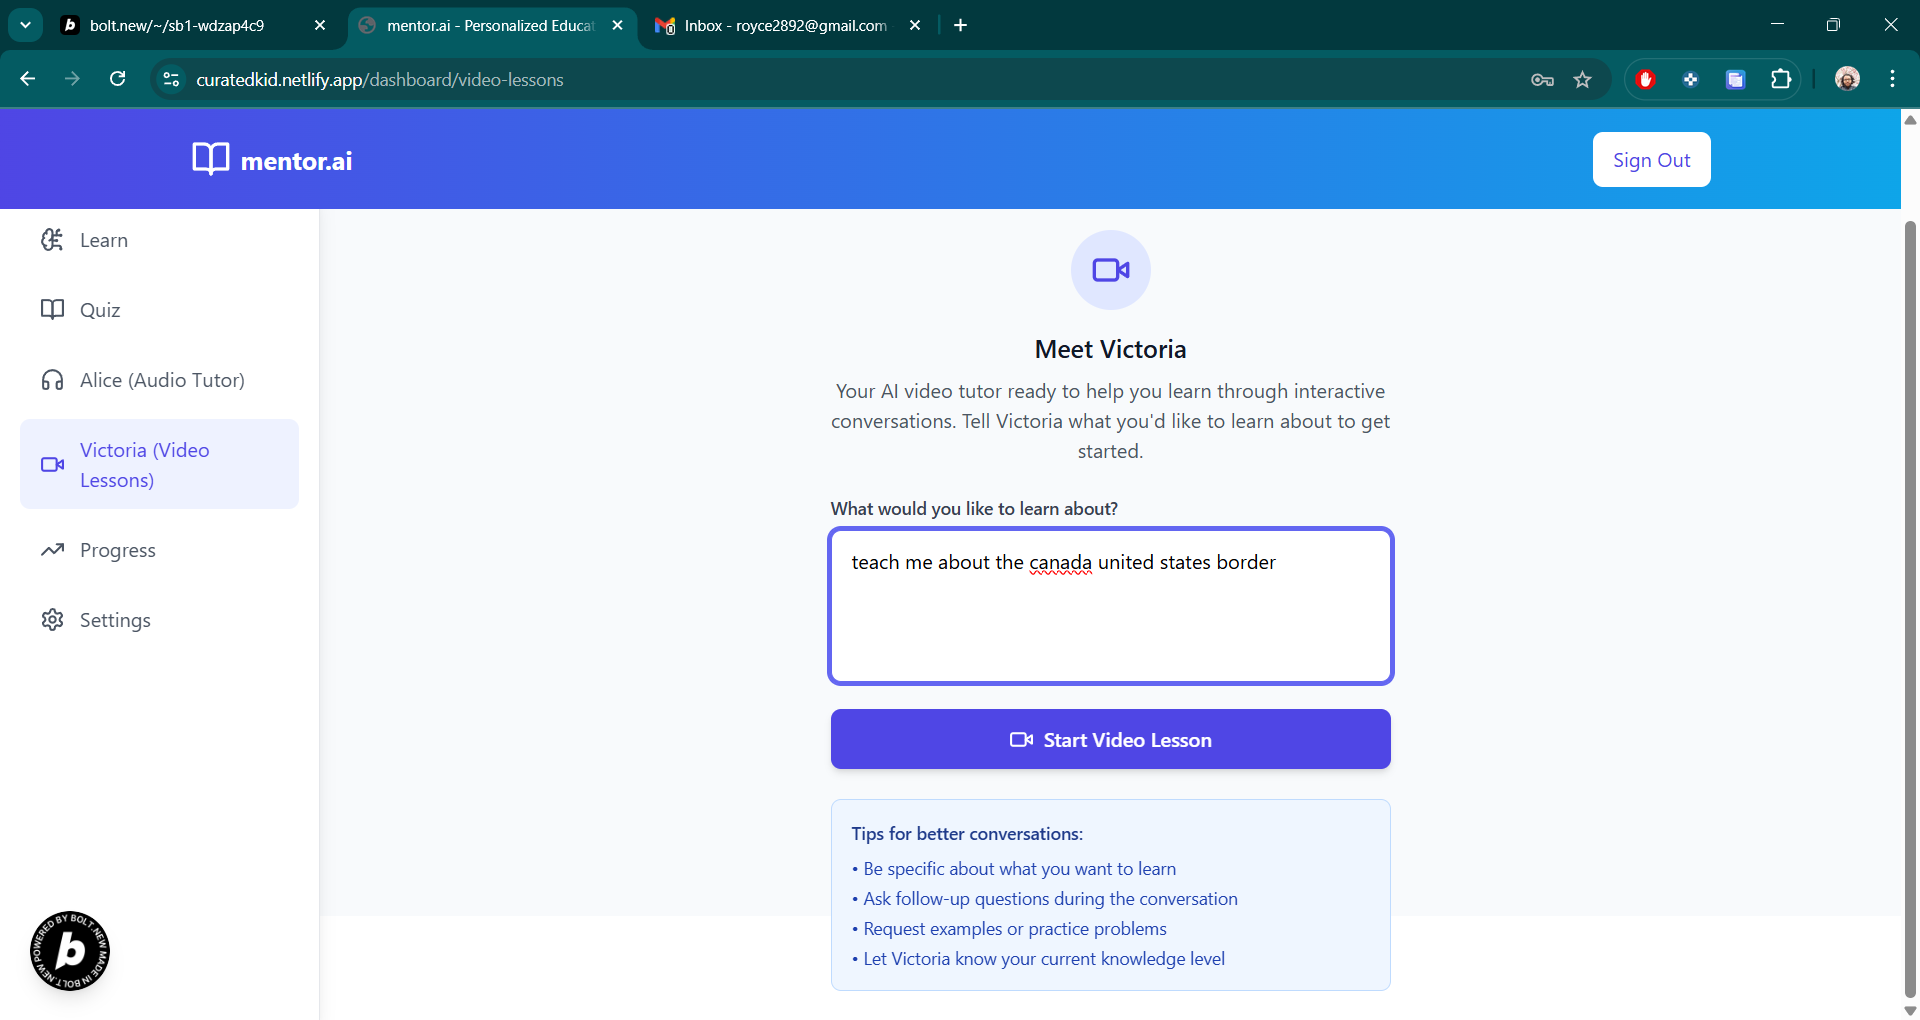Open Alice (Audio Tutor) page
The image size is (1920, 1020).
coord(159,380)
